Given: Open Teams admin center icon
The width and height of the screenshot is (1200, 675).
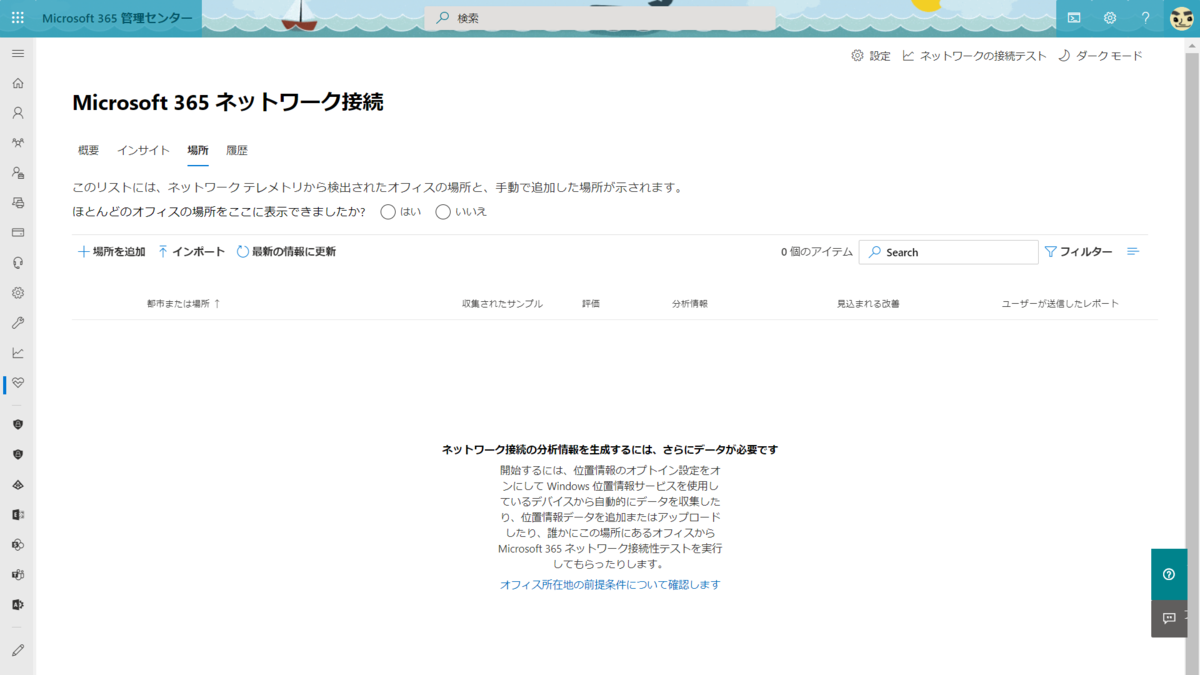Looking at the screenshot, I should tap(18, 575).
